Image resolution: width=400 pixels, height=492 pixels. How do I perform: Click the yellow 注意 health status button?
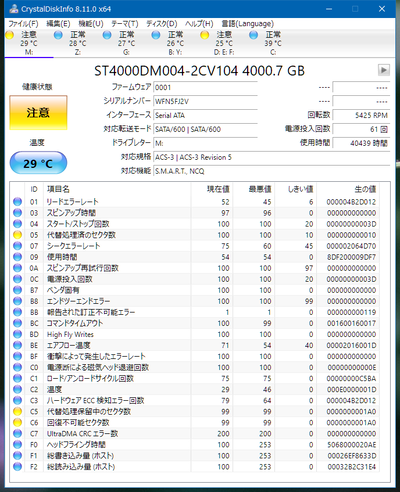pos(38,113)
